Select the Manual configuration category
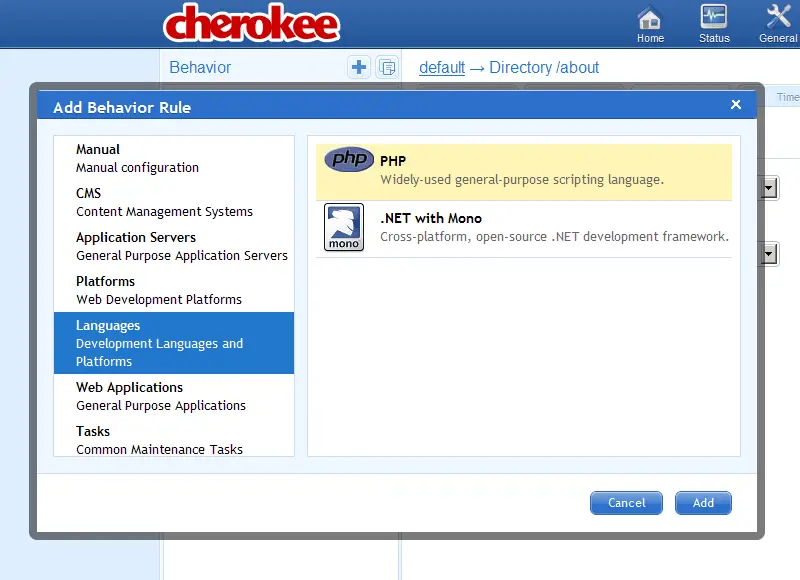 174,158
